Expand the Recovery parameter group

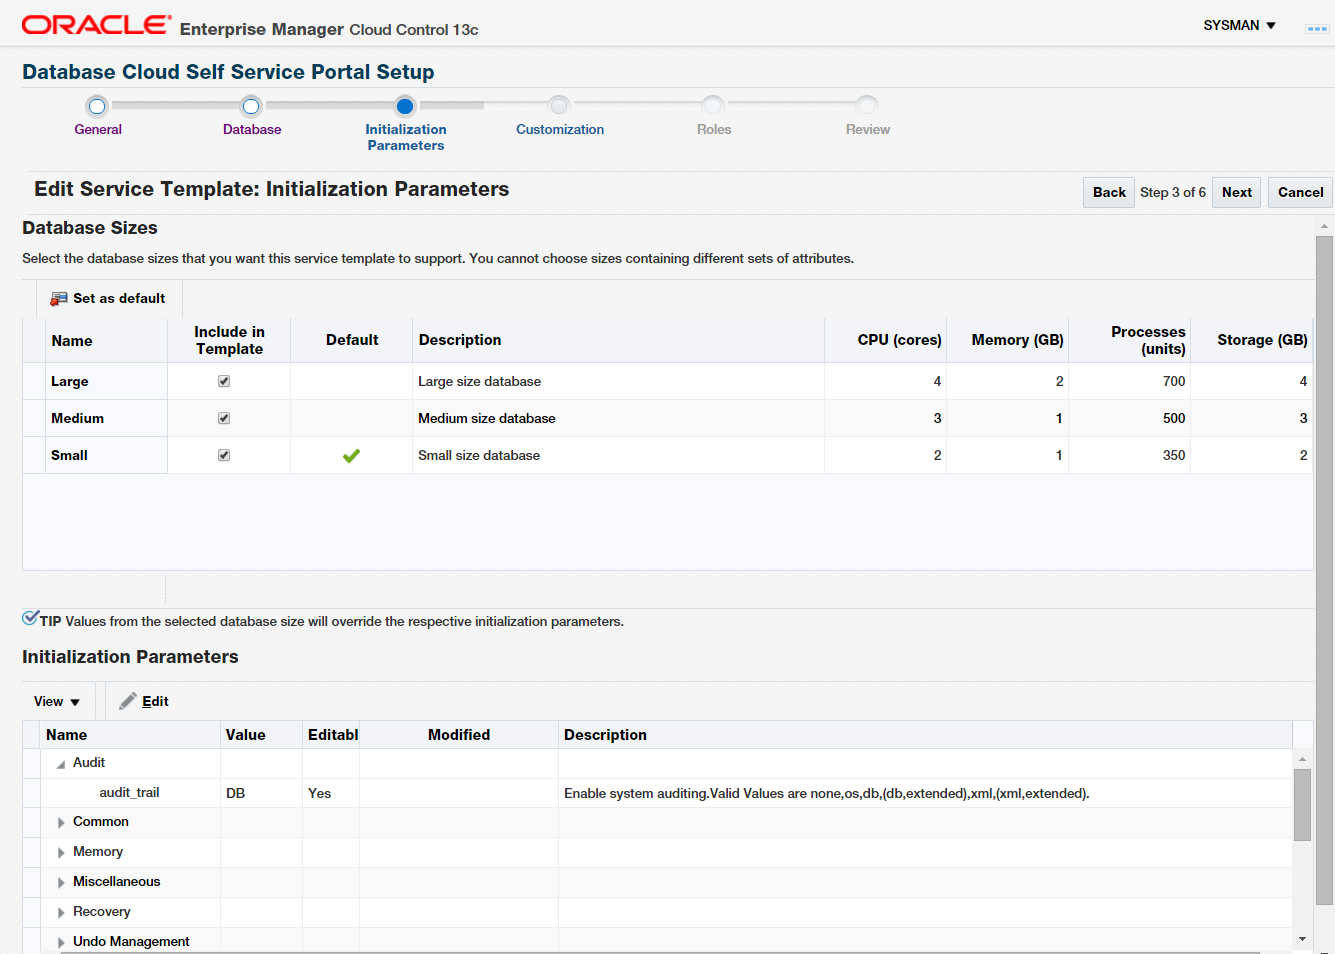(x=61, y=913)
